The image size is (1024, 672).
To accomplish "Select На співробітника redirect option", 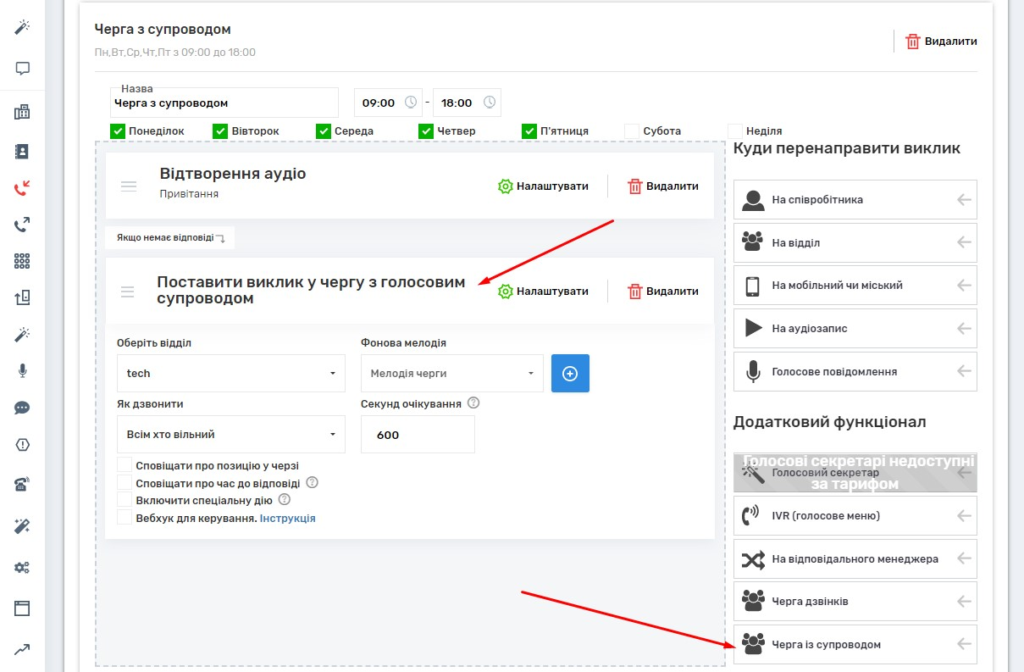I will (855, 200).
